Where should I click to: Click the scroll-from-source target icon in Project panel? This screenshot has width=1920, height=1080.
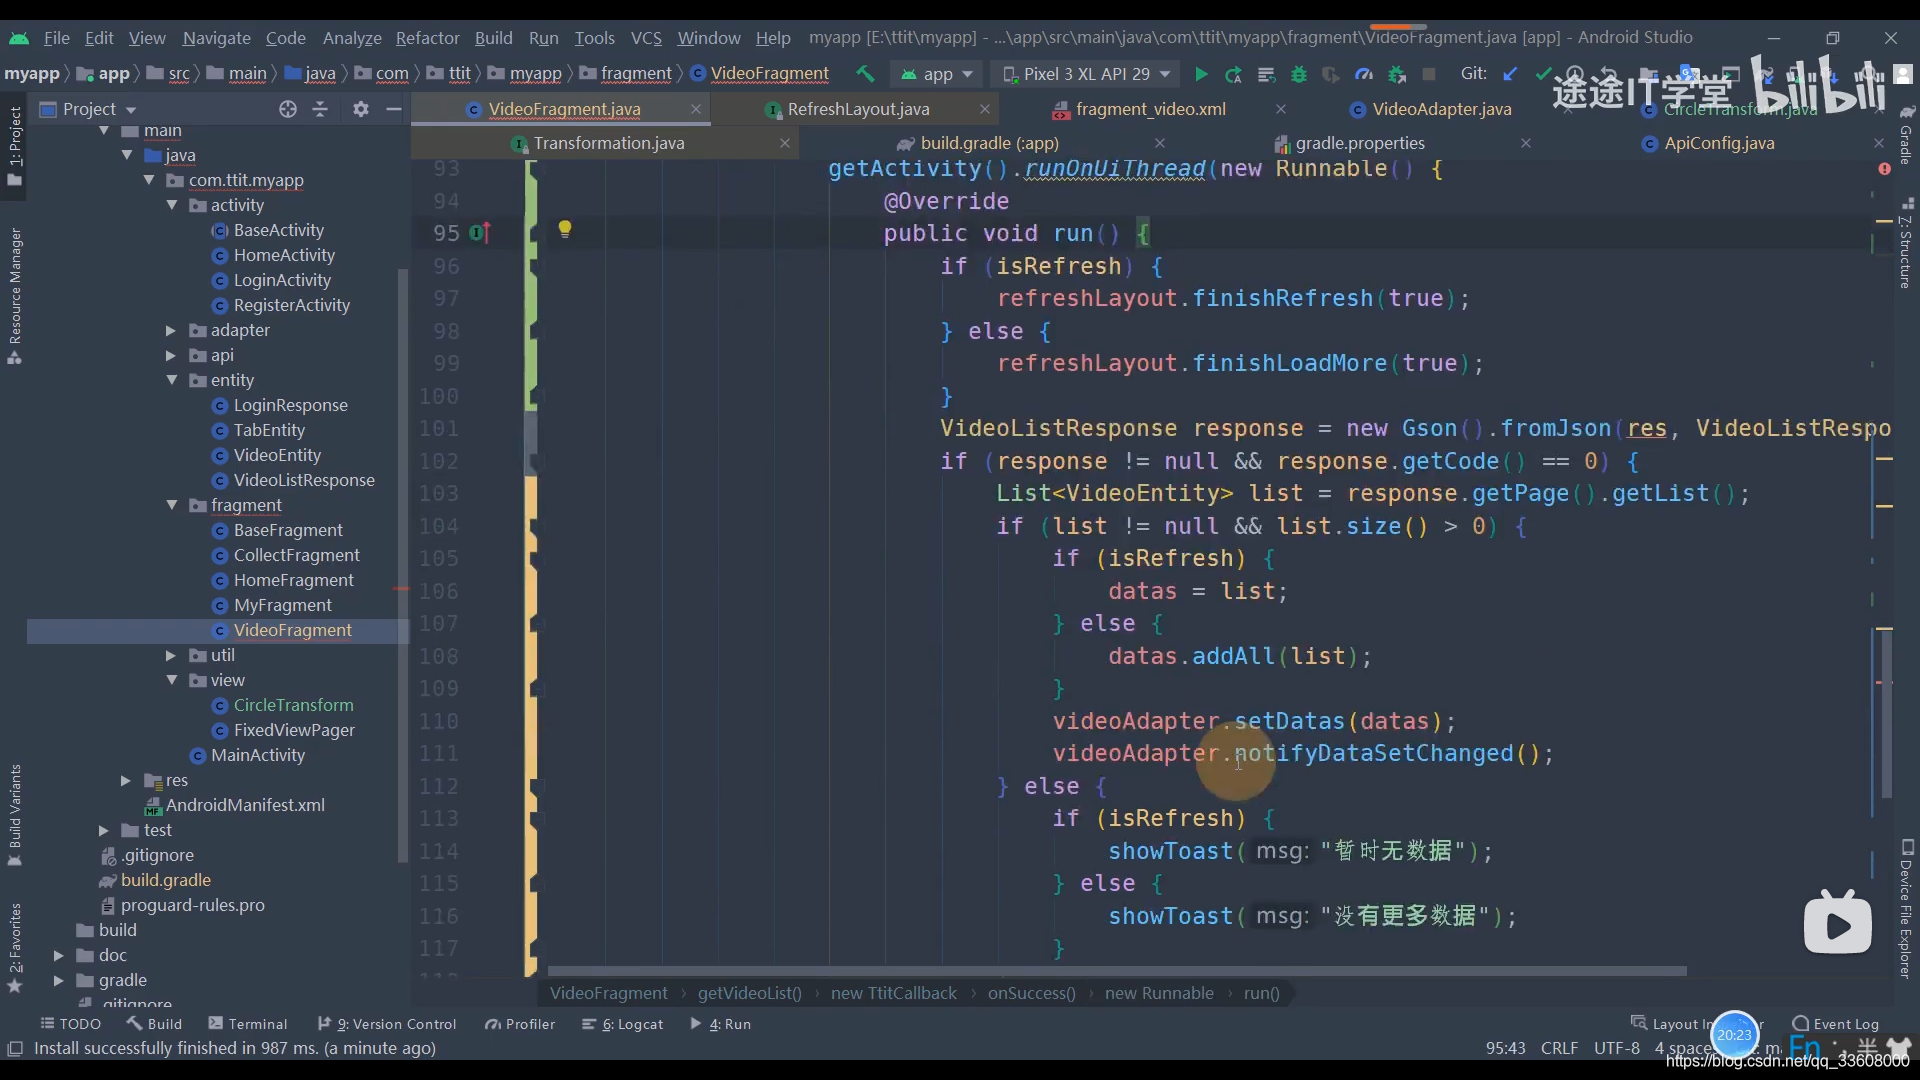coord(288,109)
